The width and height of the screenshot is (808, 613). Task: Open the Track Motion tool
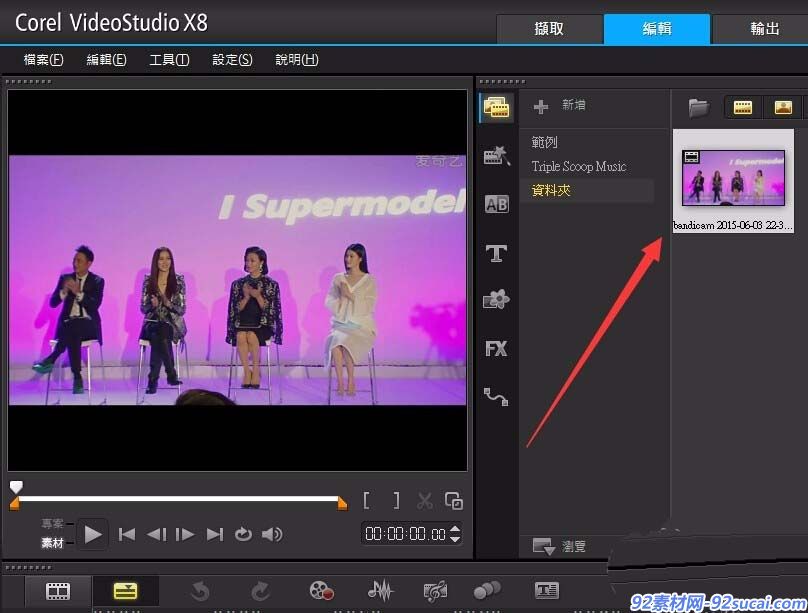point(487,591)
